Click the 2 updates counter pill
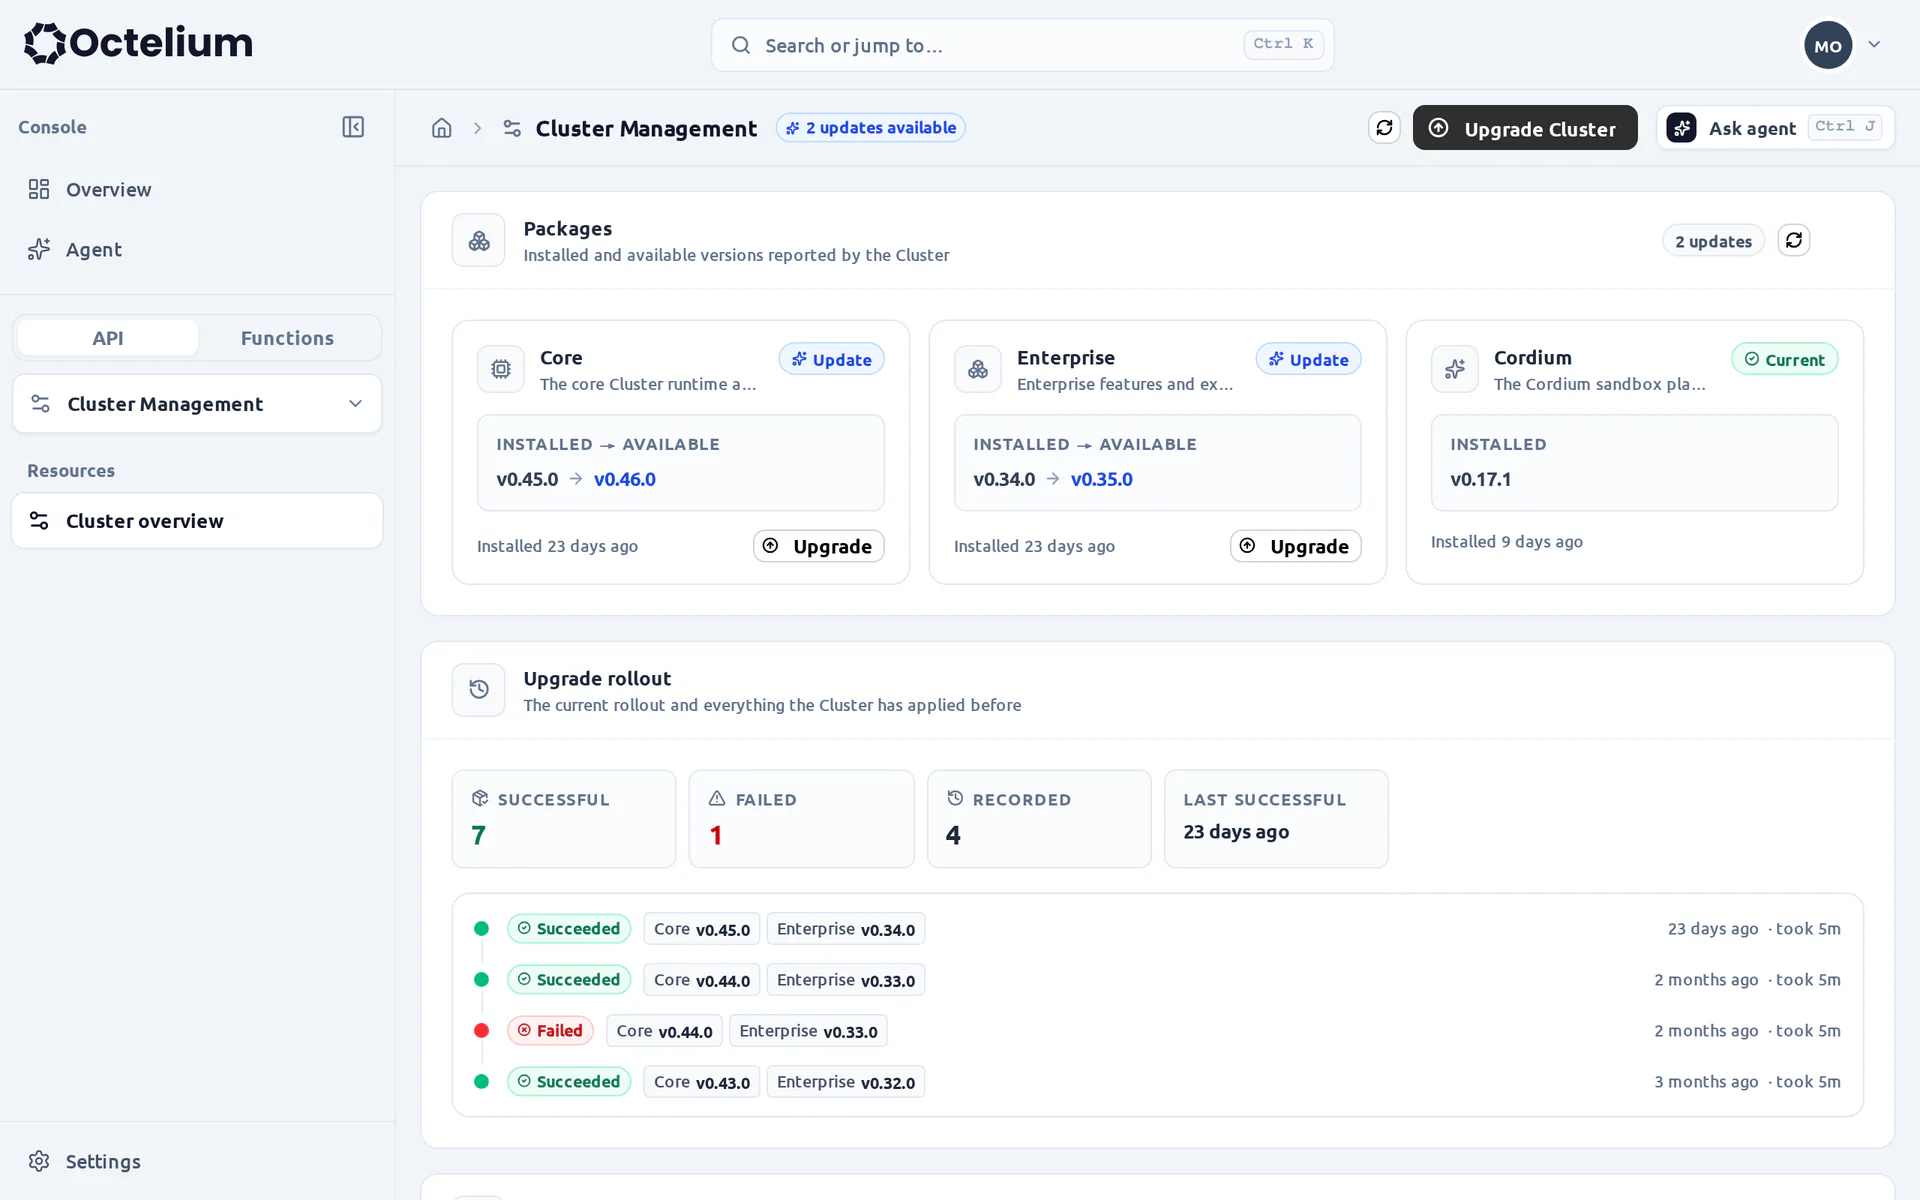 [x=1714, y=241]
